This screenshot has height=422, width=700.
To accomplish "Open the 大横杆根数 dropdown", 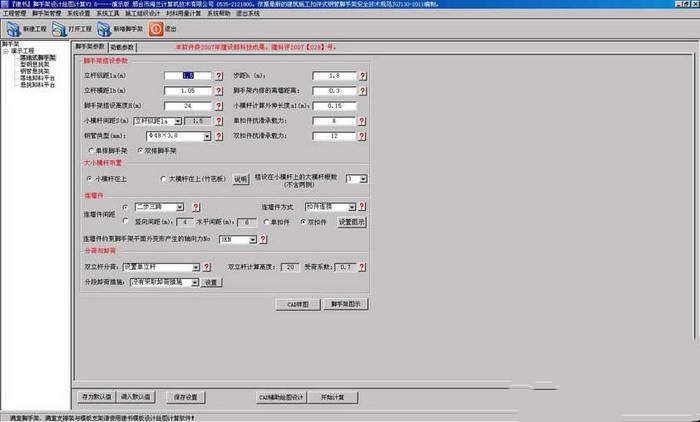I will point(363,179).
